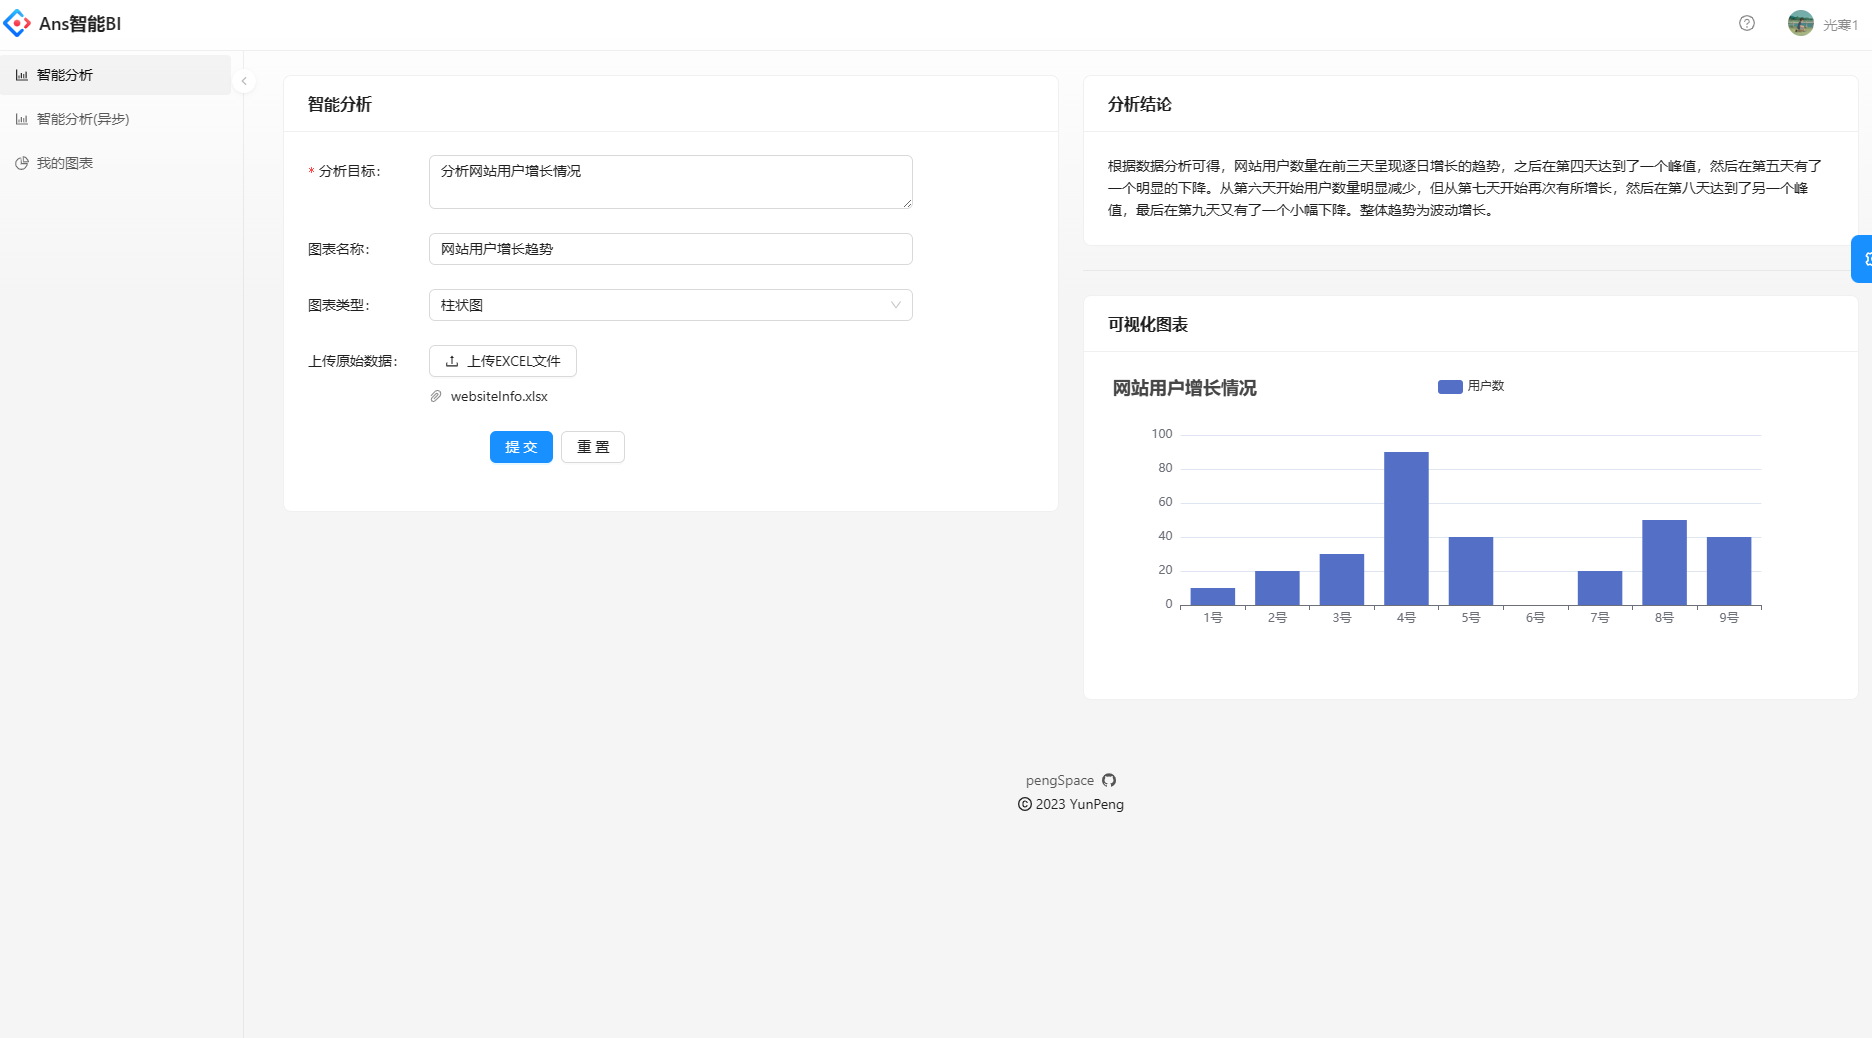
Task: Collapse the sidebar with the chevron arrow
Action: pos(244,81)
